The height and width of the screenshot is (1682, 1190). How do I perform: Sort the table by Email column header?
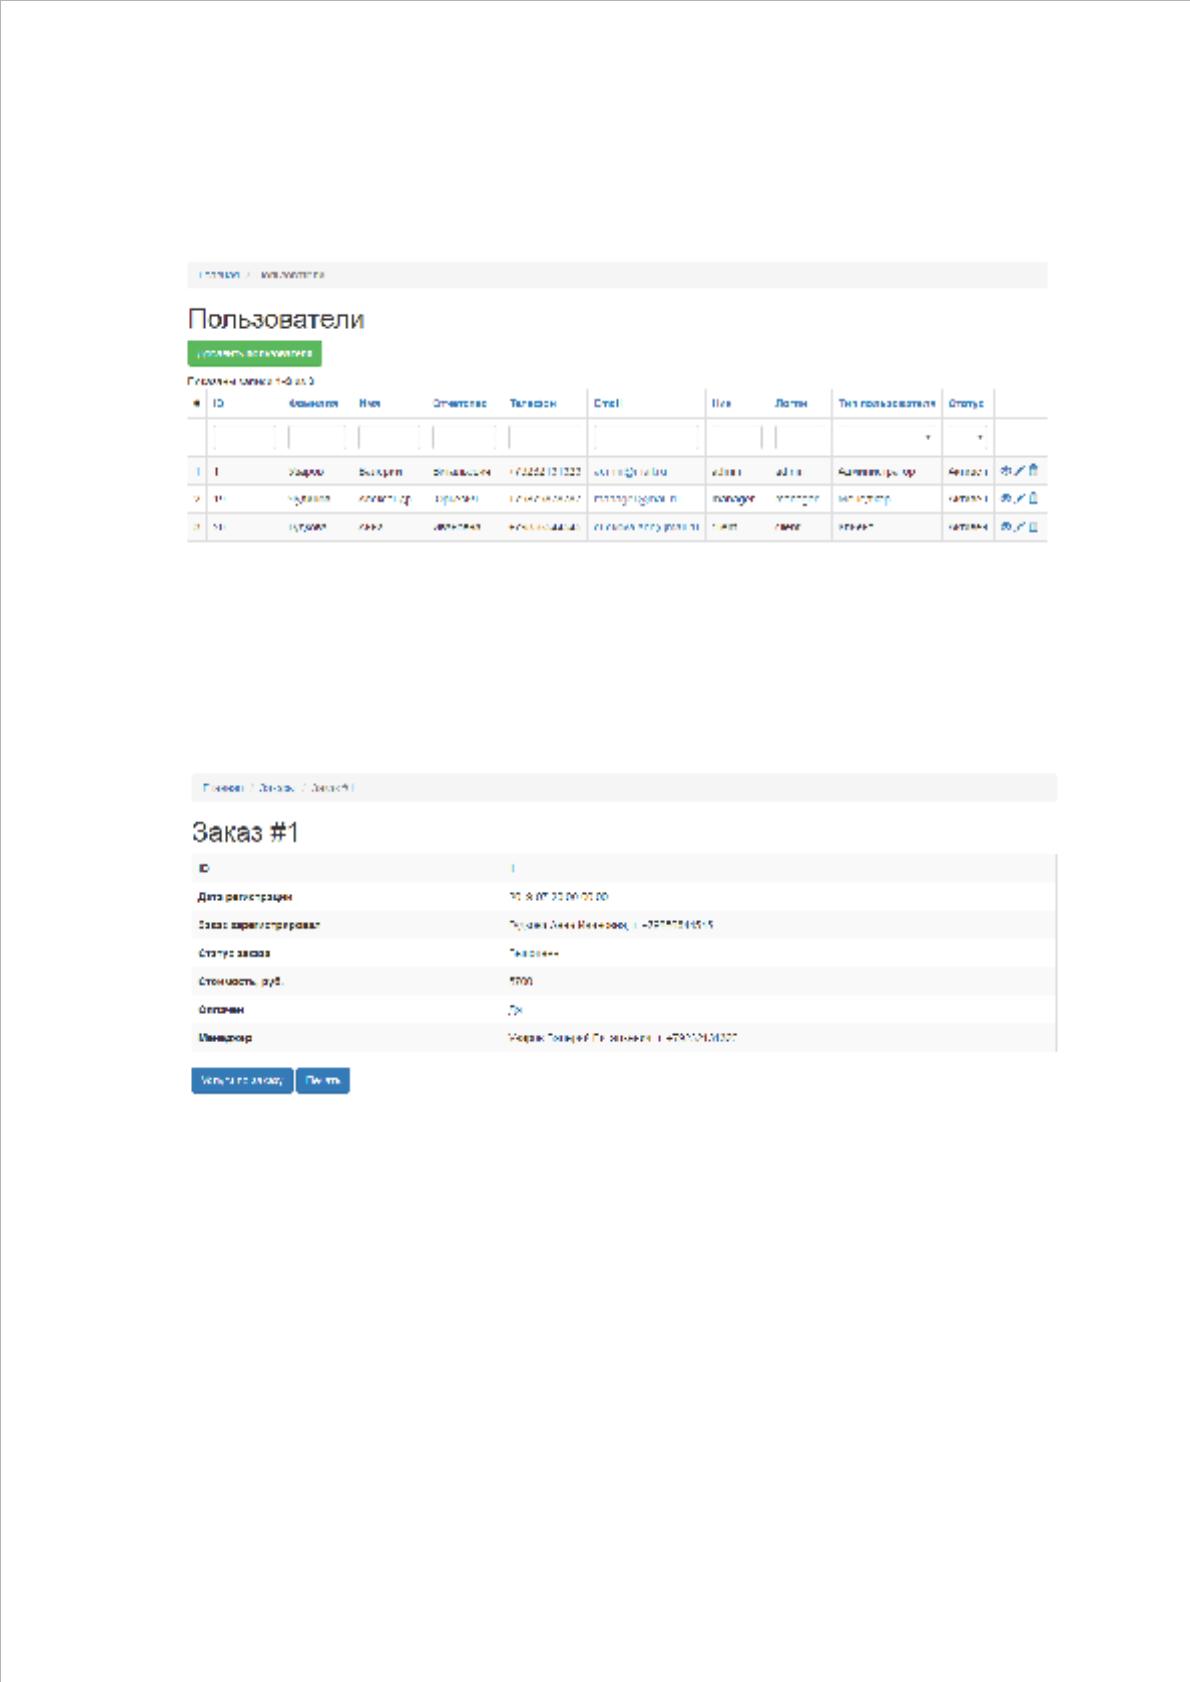tap(607, 404)
